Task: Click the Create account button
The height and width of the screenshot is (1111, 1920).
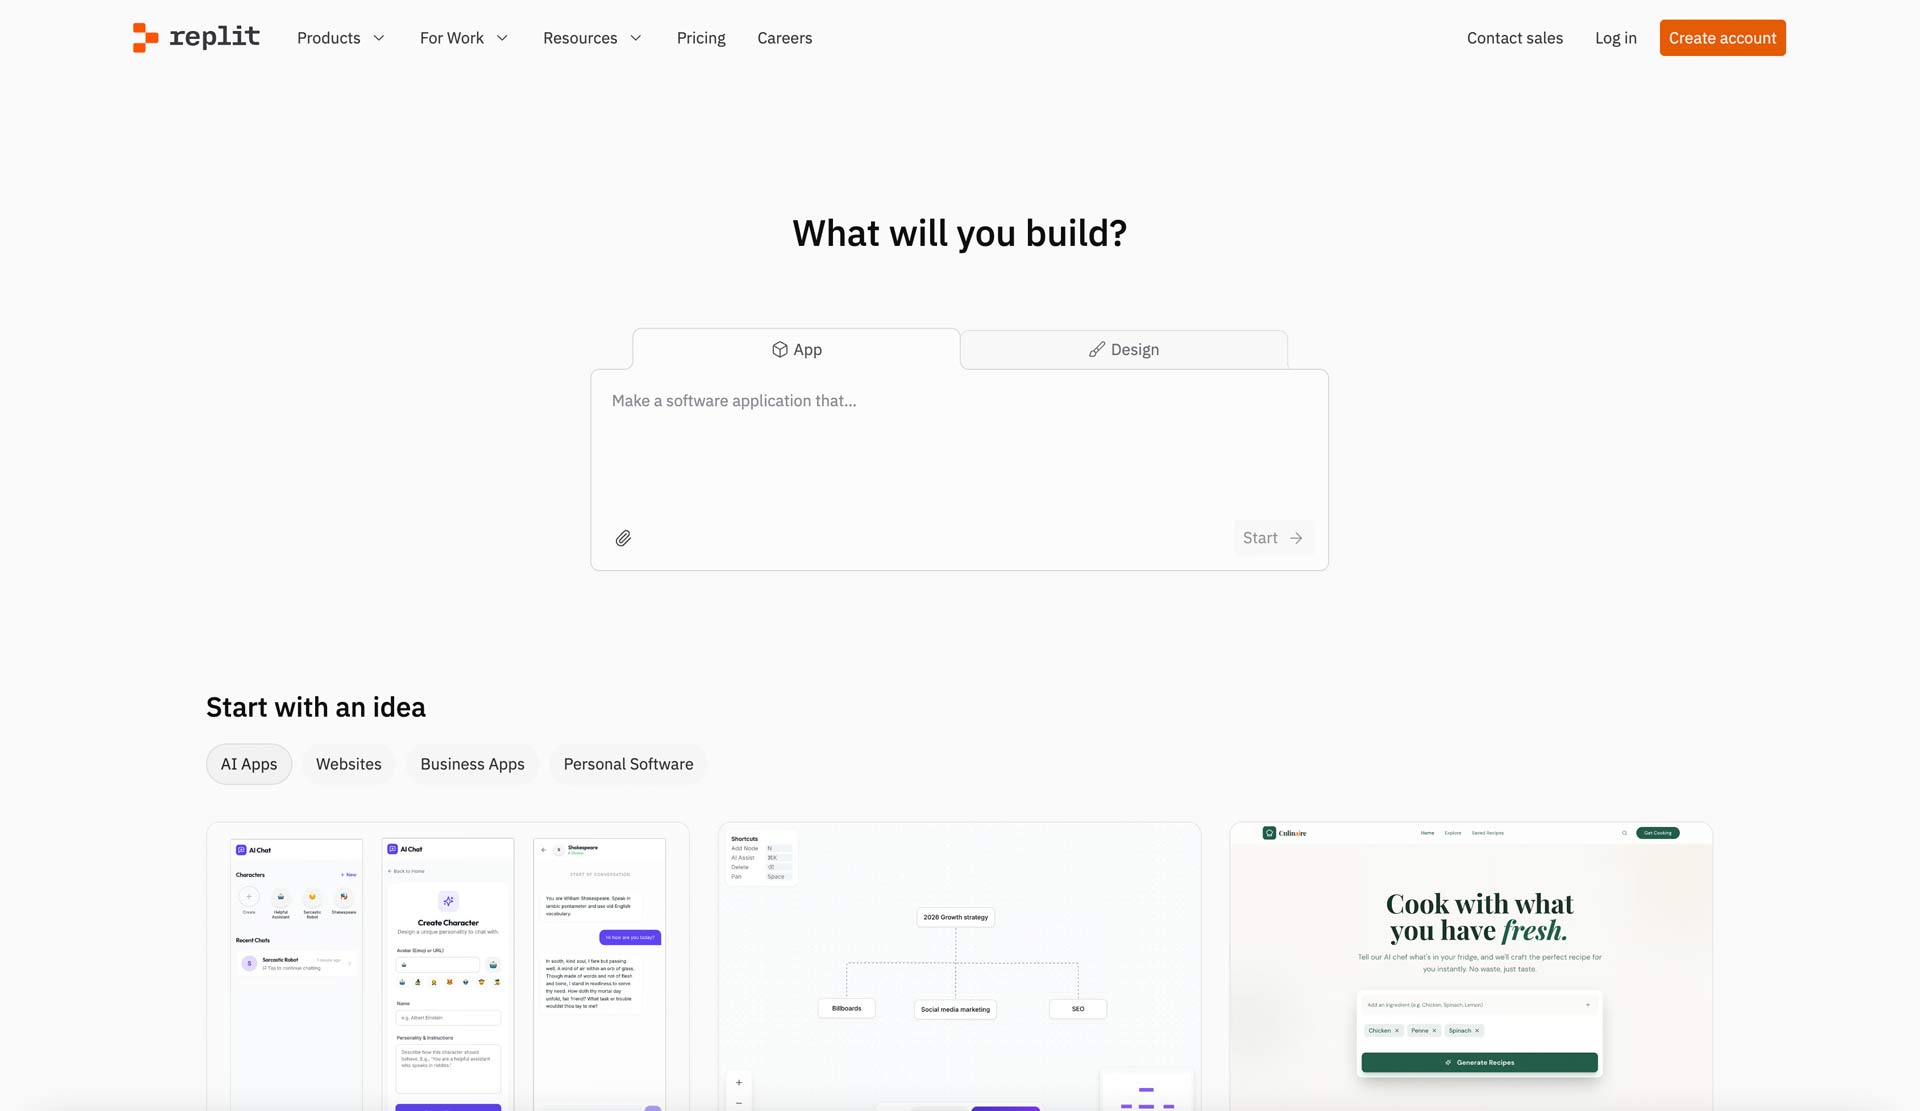Action: (1722, 37)
